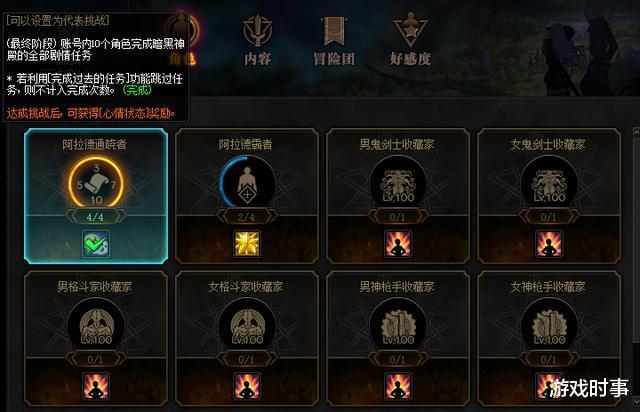This screenshot has width=640, height=412.
Task: Open the 内容 tab with sword emblem
Action: point(258,40)
